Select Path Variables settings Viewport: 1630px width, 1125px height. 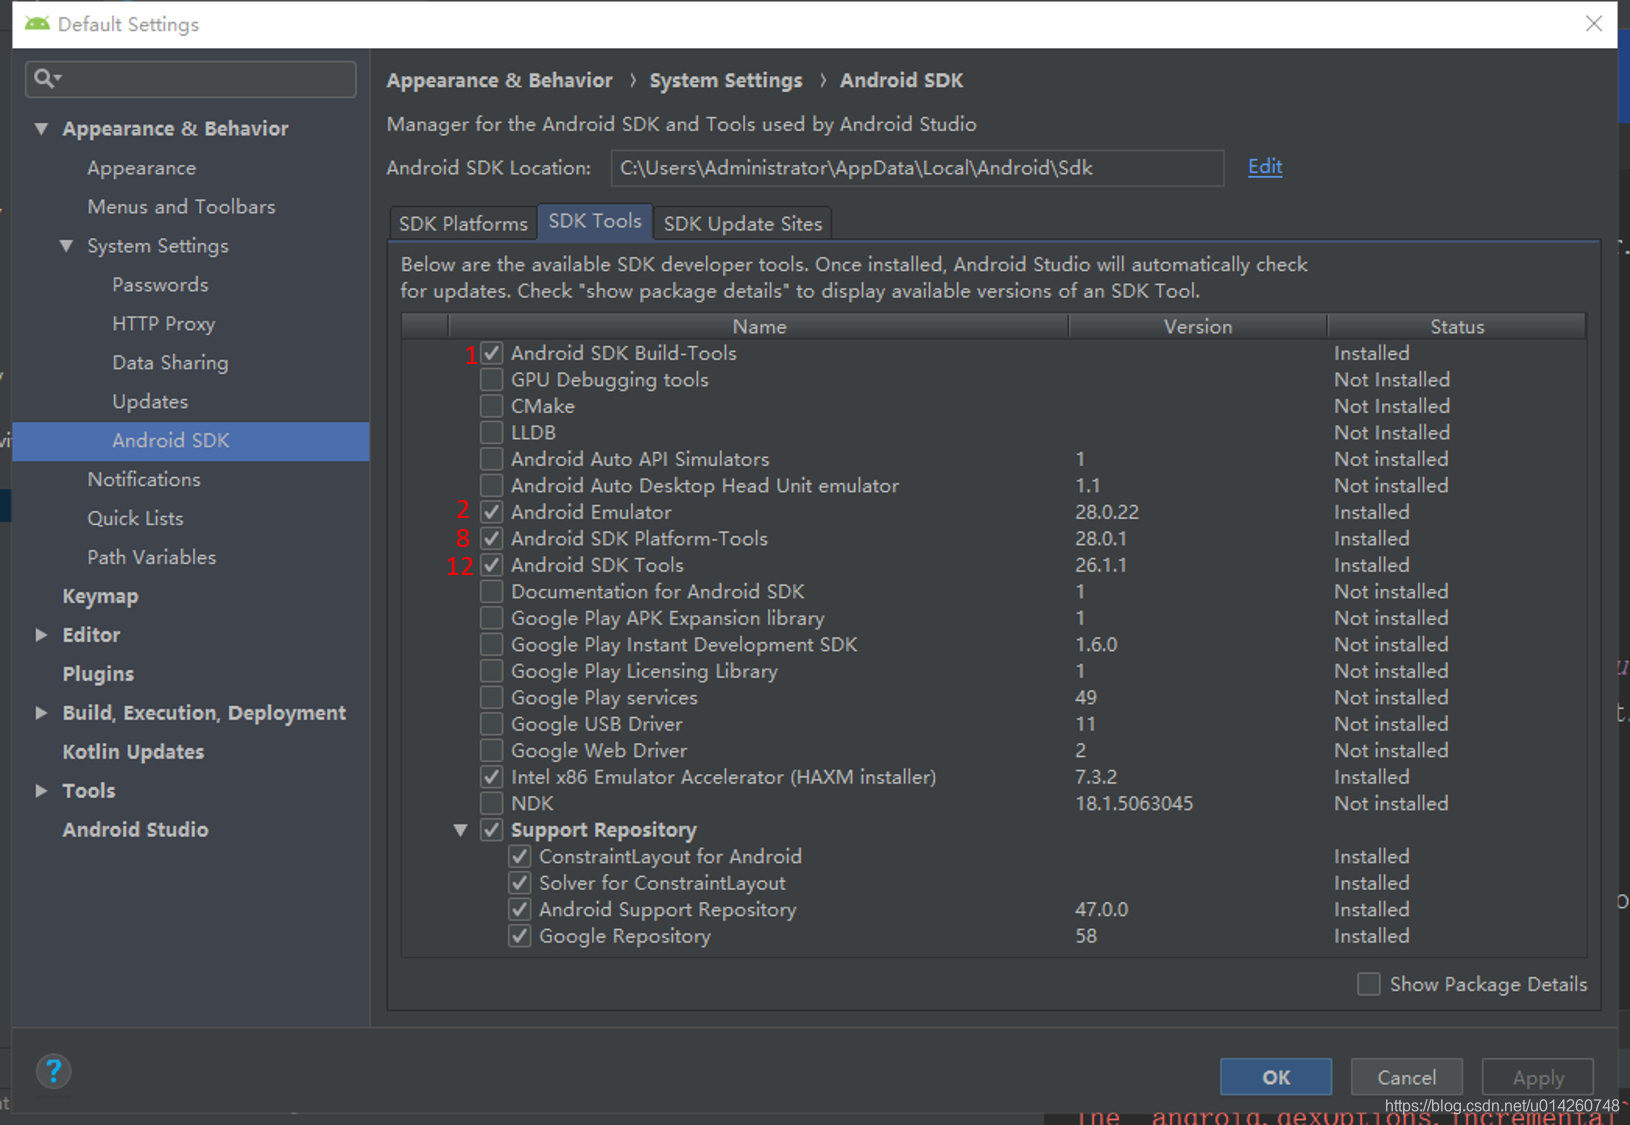coord(151,558)
